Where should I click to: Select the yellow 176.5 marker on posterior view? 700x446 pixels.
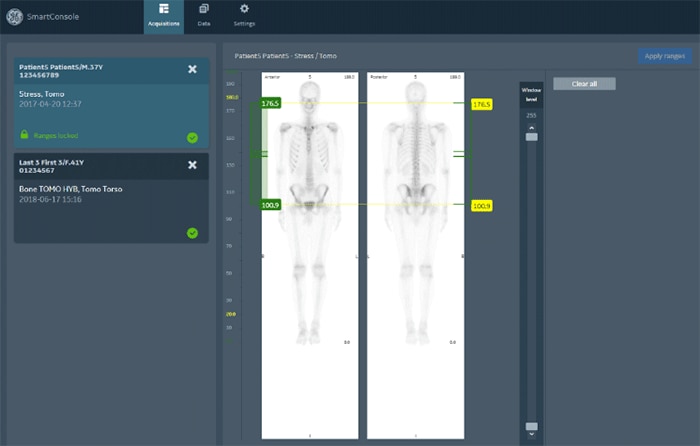click(481, 103)
